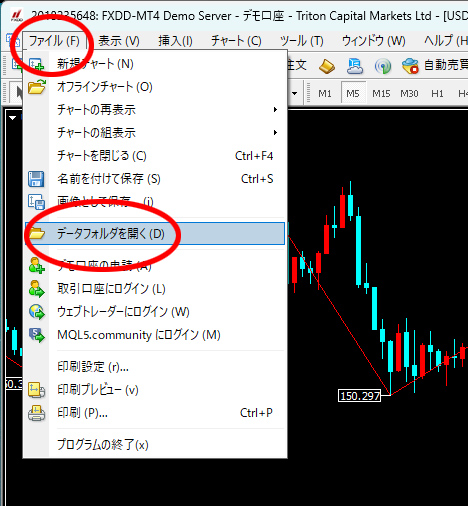The width and height of the screenshot is (468, 506).
Task: Open the toolbar dropdown arrow left of M1
Action: tap(294, 94)
